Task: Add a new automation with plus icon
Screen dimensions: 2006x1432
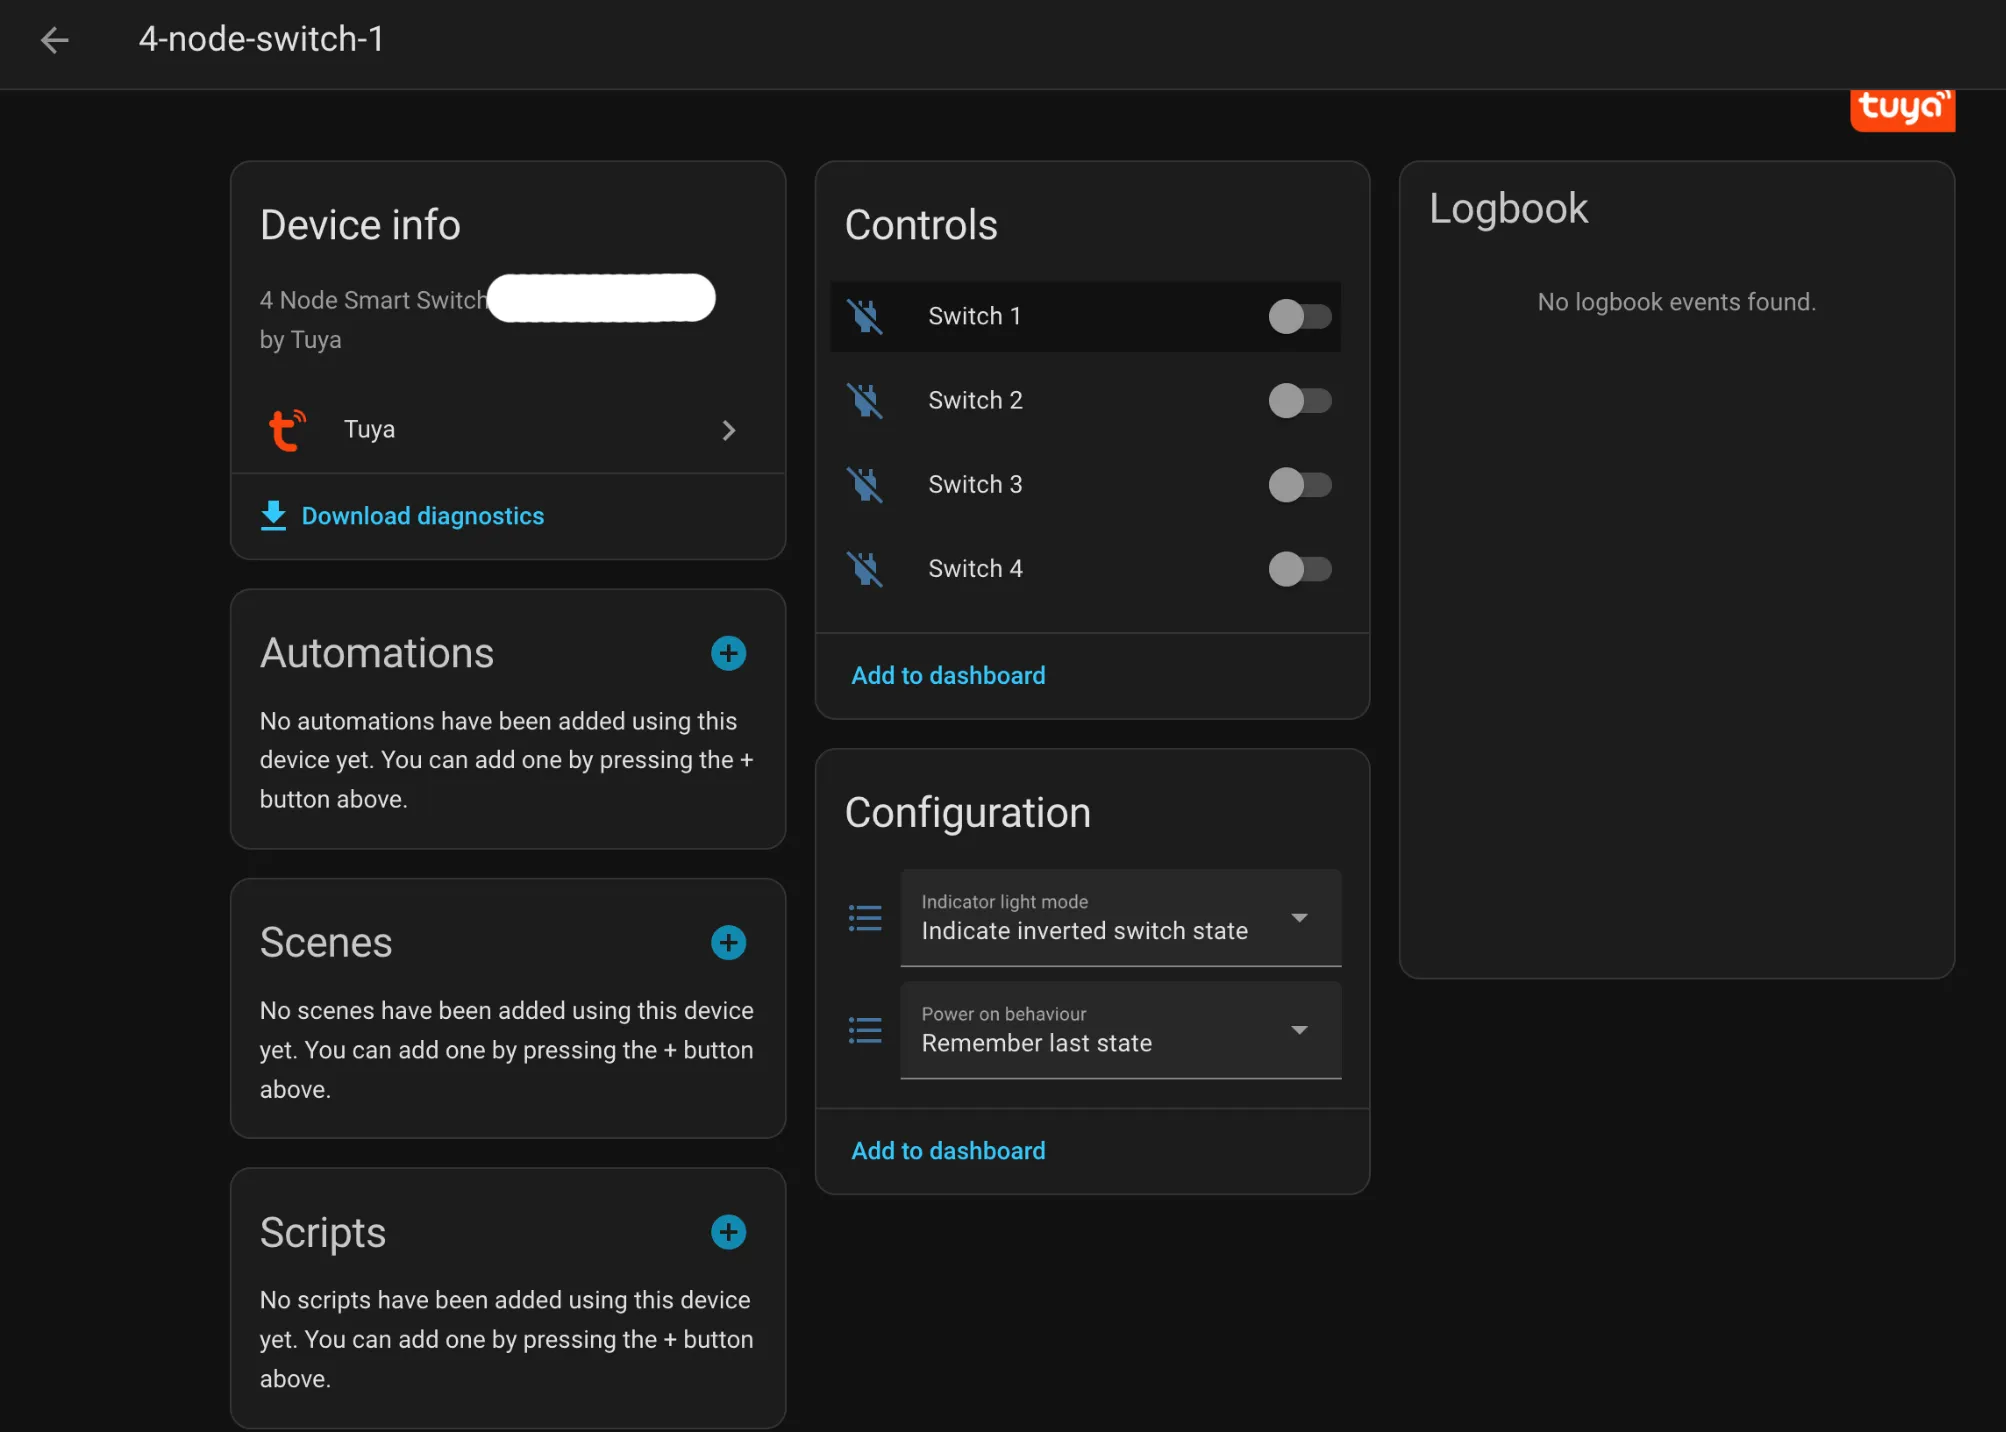Action: (728, 654)
